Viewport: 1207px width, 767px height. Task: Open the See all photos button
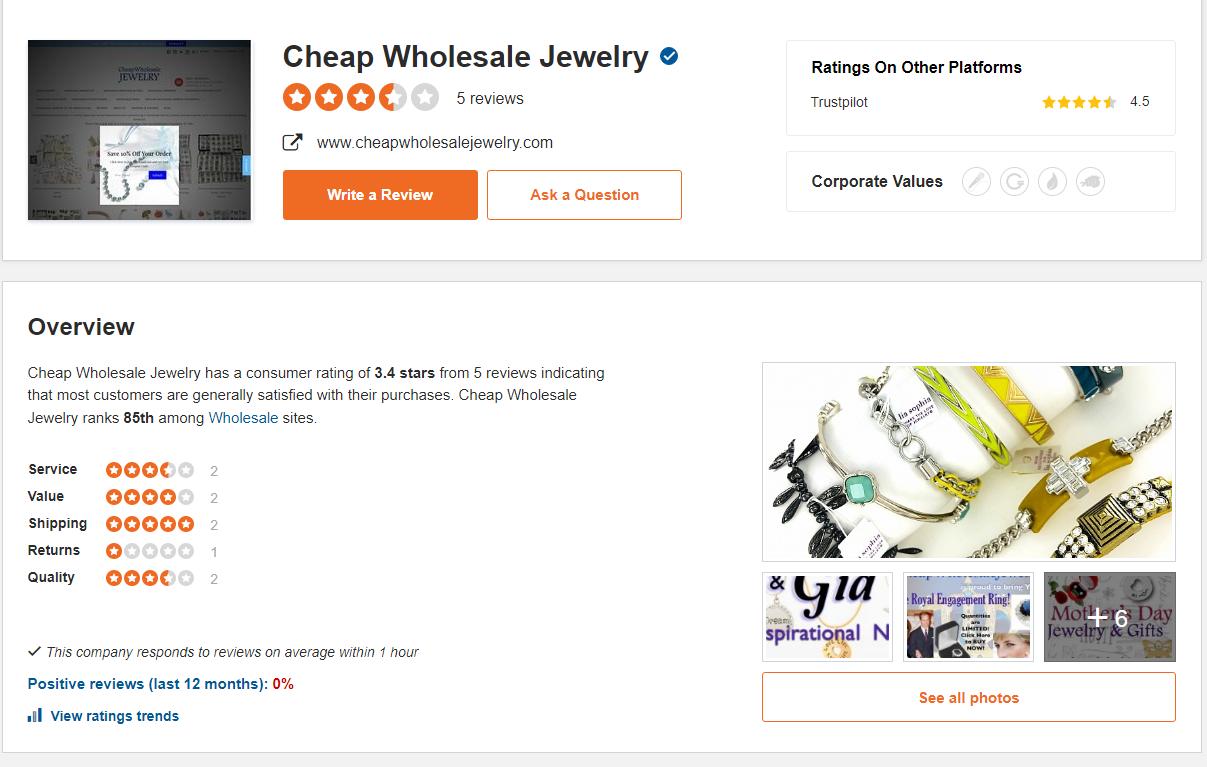tap(968, 697)
